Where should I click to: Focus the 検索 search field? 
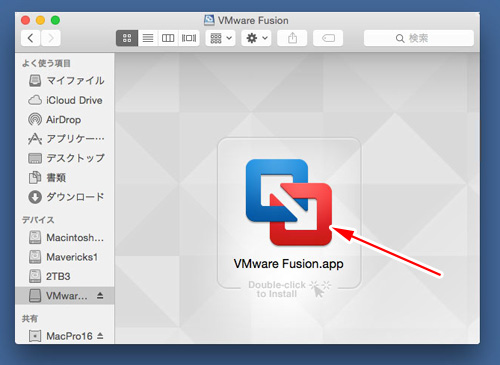(x=419, y=38)
